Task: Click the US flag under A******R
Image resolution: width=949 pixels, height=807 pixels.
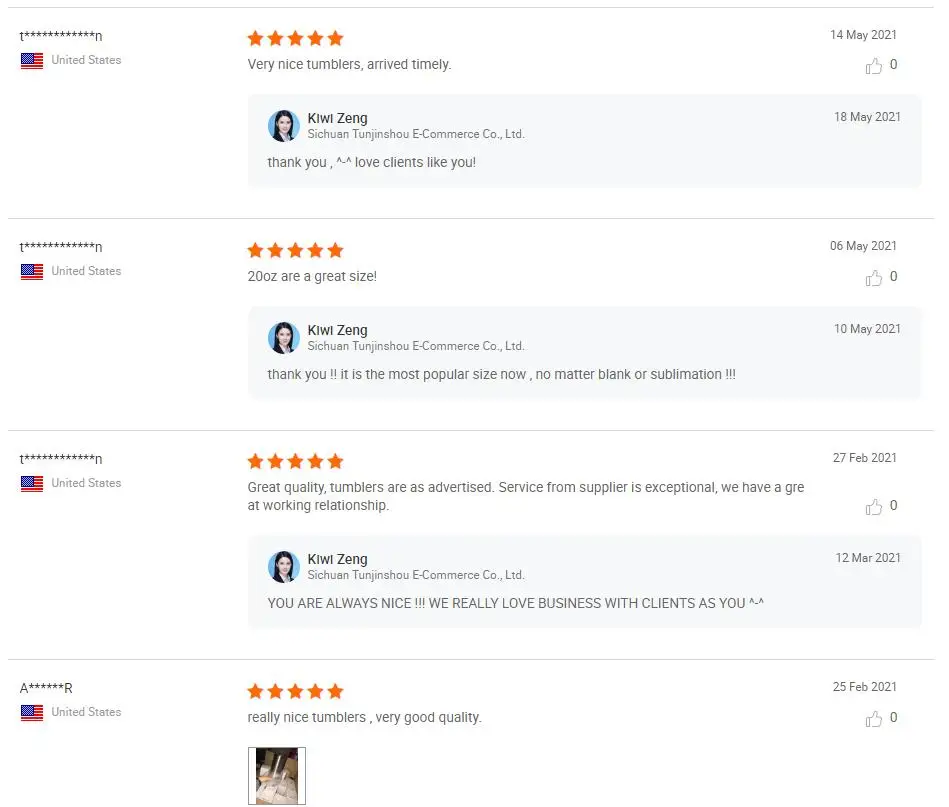Action: point(32,713)
